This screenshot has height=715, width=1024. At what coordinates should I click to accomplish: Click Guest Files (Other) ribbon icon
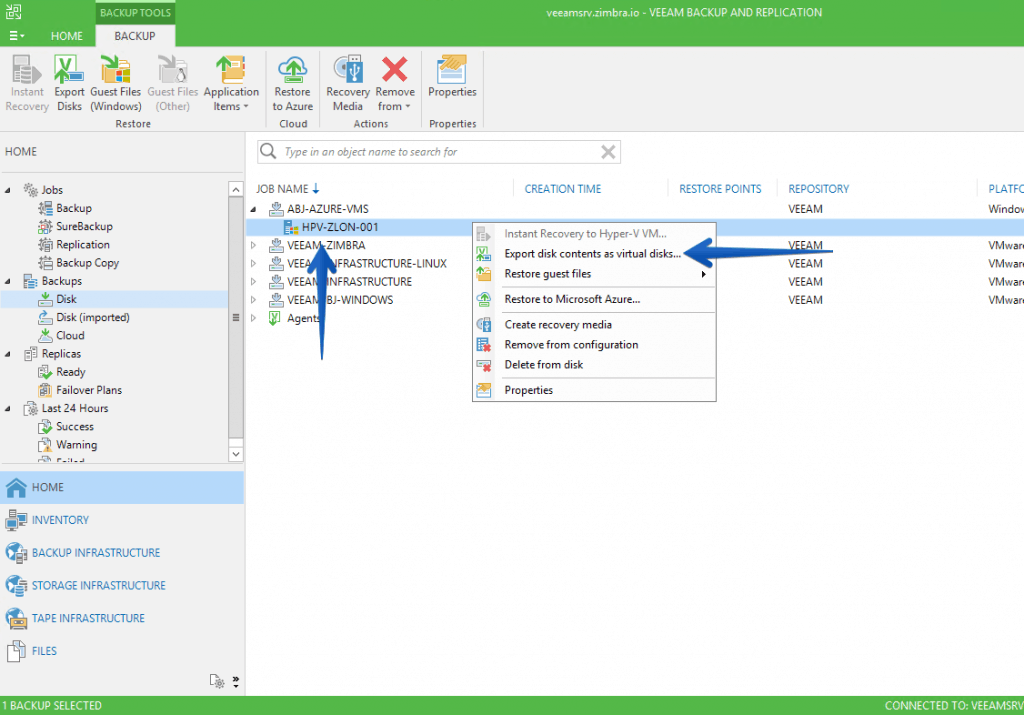172,83
